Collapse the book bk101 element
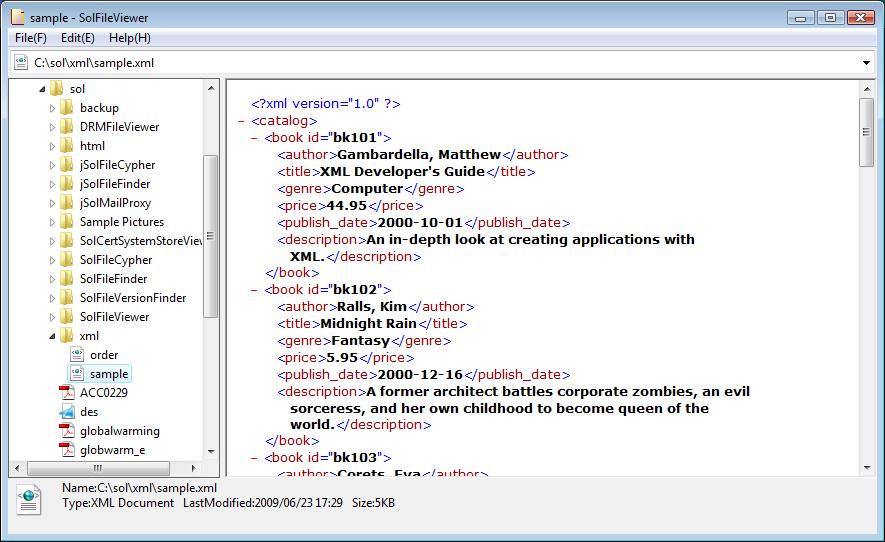This screenshot has height=542, width=885. point(254,138)
